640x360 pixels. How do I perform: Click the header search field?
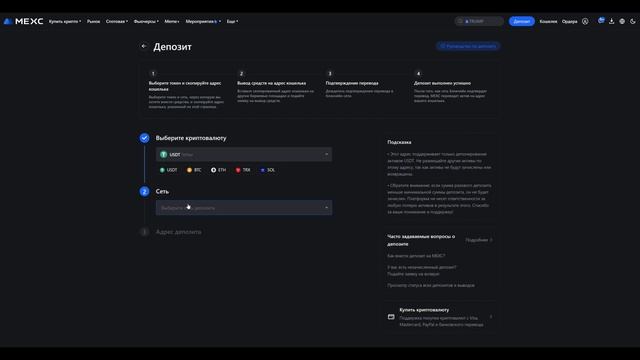pos(479,21)
